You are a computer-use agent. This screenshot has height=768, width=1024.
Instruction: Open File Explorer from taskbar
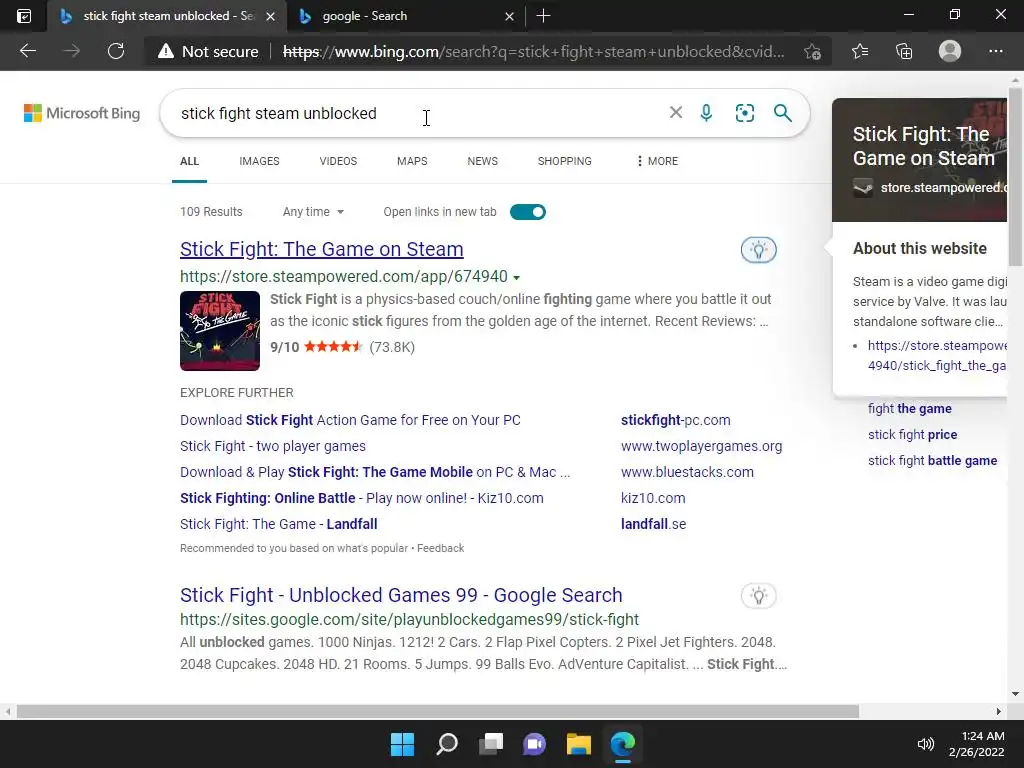coord(579,744)
